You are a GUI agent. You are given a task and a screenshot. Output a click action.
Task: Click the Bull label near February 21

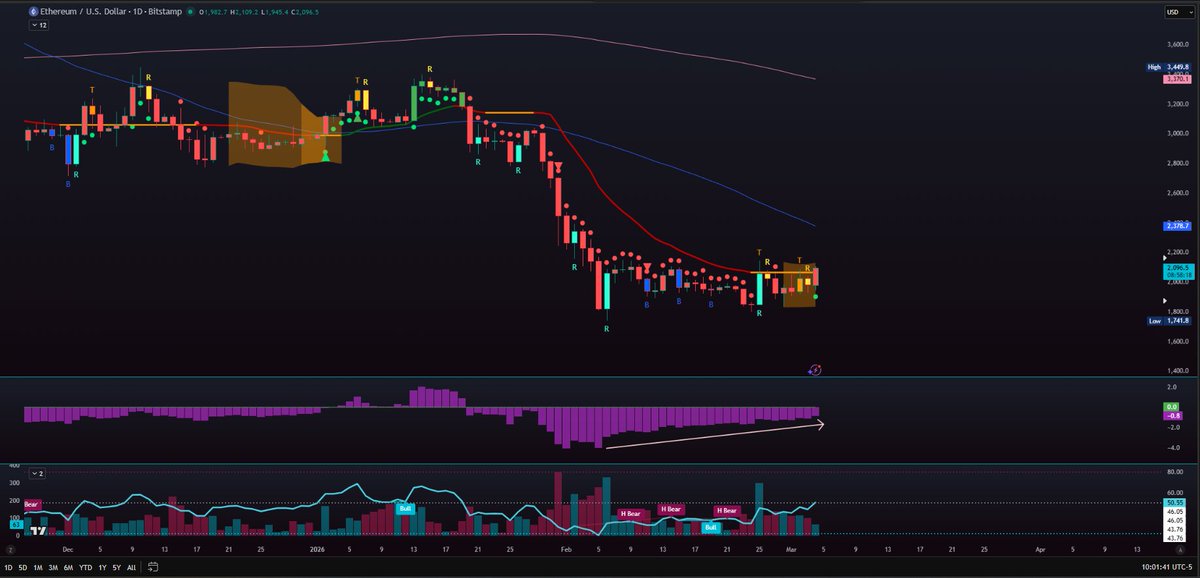(712, 527)
